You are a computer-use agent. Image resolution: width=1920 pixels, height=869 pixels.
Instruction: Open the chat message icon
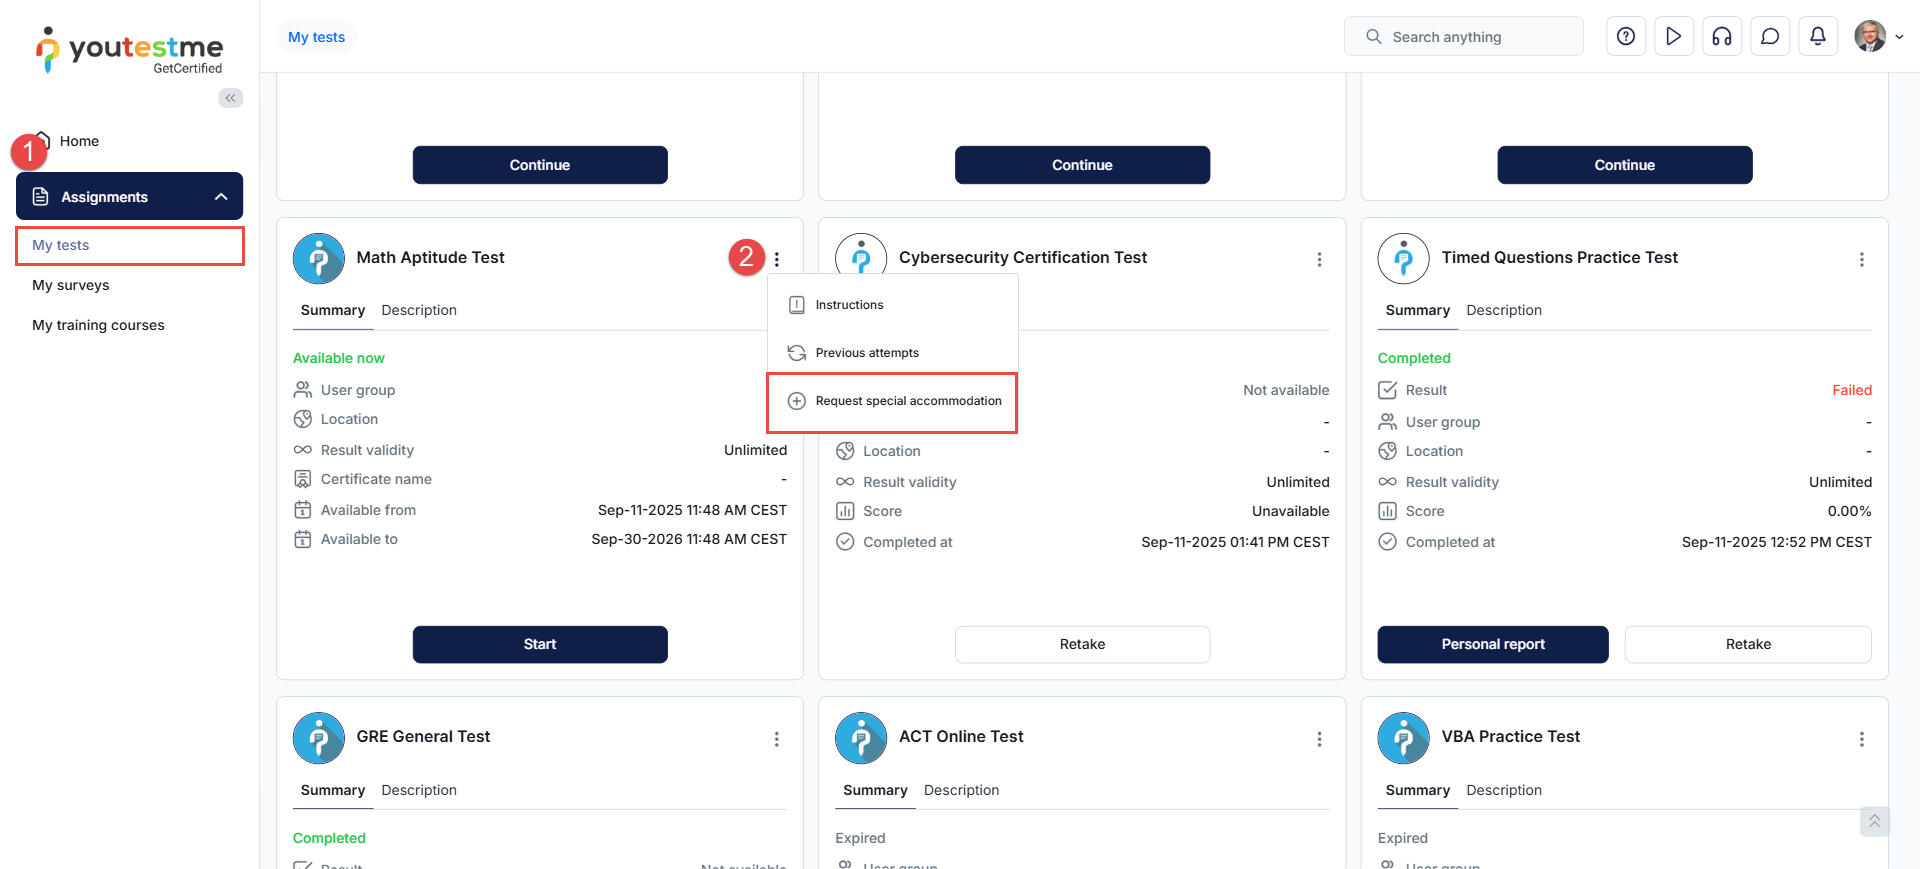click(1770, 37)
